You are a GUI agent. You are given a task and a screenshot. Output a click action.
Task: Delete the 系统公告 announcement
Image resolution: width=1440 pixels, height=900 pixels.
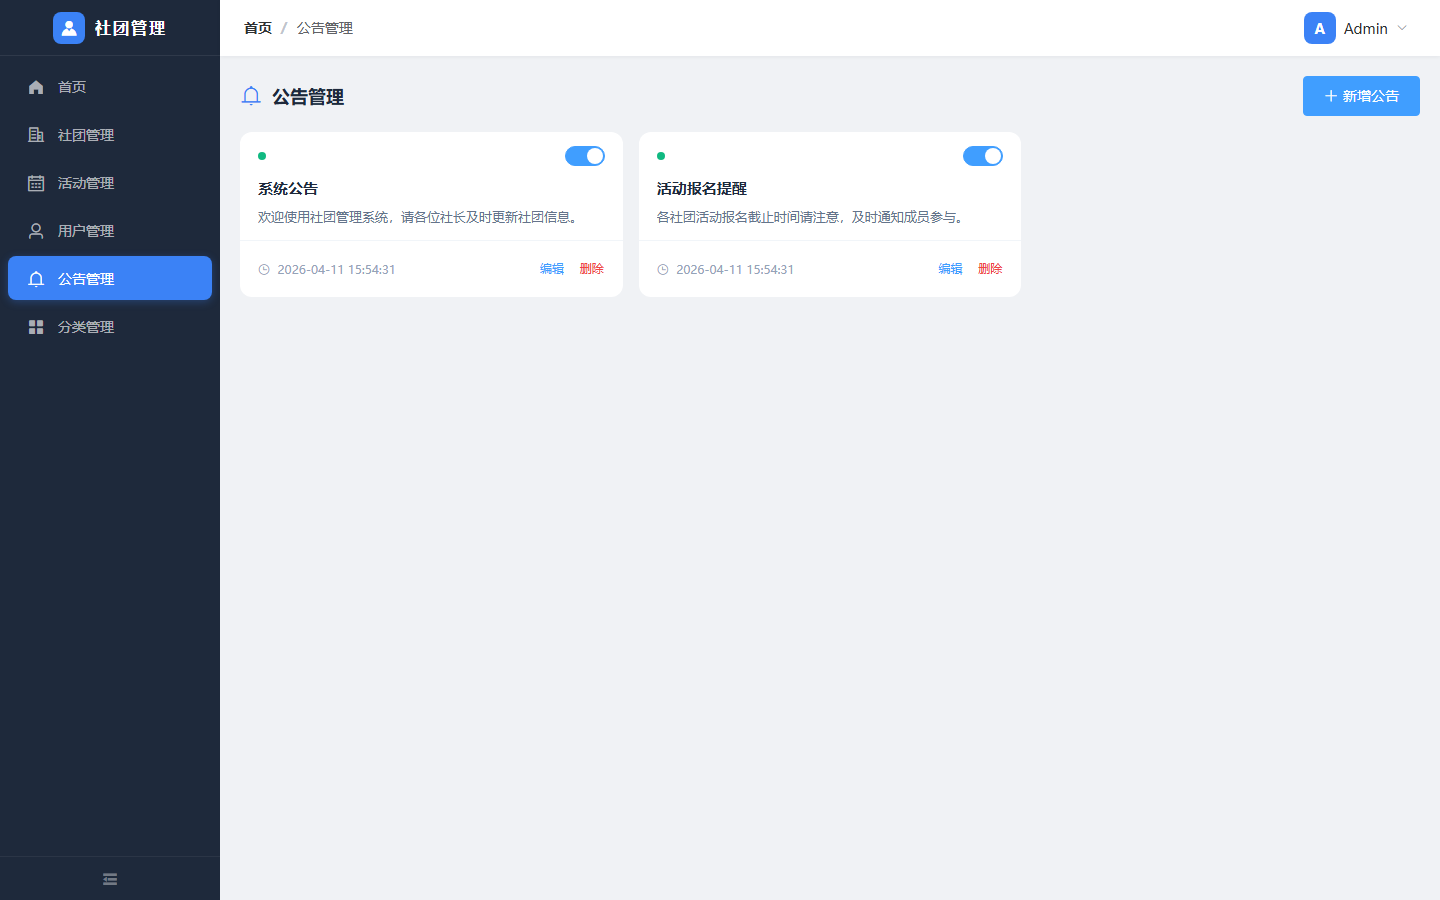click(592, 269)
